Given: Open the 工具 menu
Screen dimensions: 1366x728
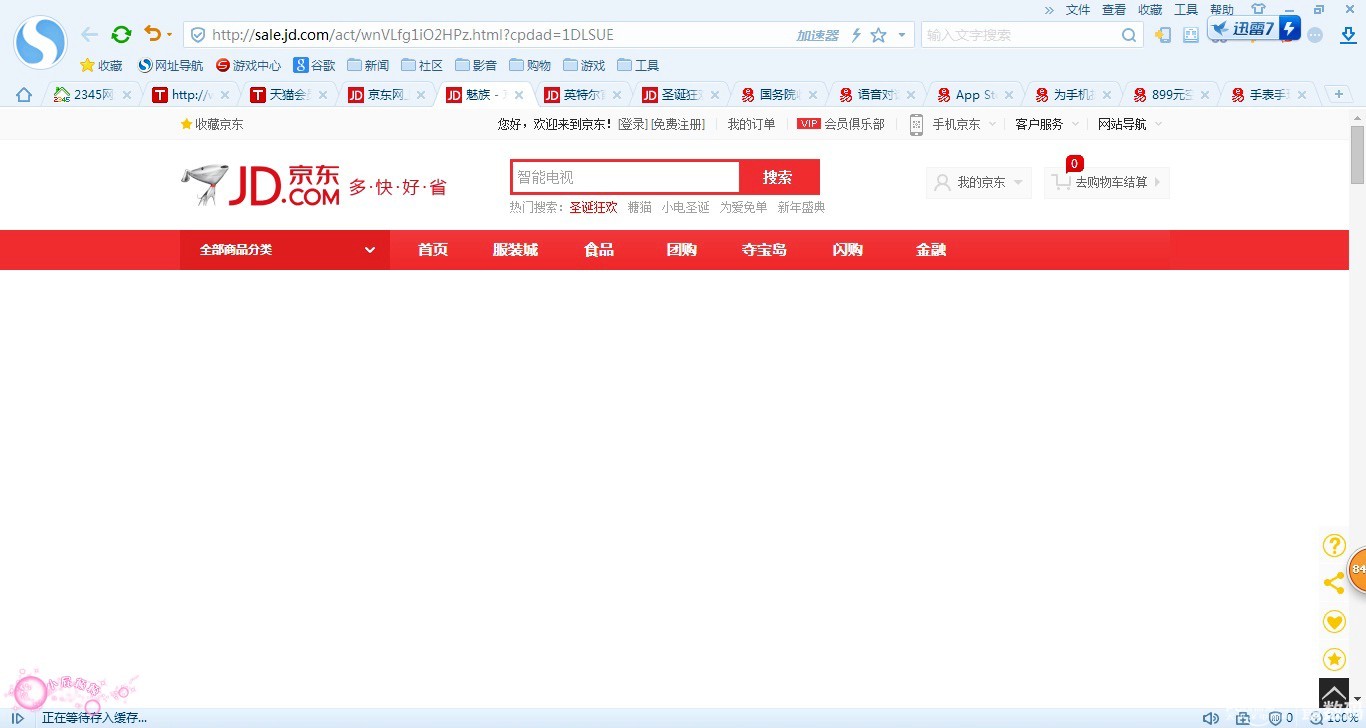Looking at the screenshot, I should click(x=1185, y=9).
